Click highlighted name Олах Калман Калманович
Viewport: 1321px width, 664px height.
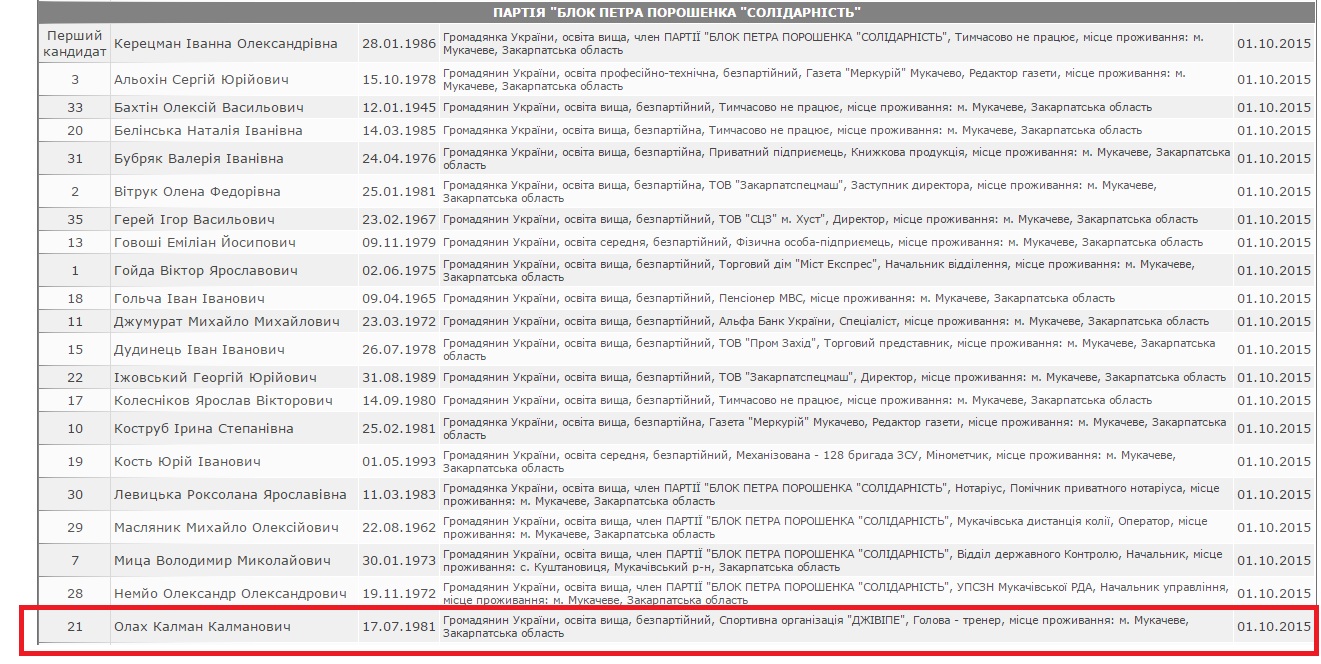pos(203,626)
